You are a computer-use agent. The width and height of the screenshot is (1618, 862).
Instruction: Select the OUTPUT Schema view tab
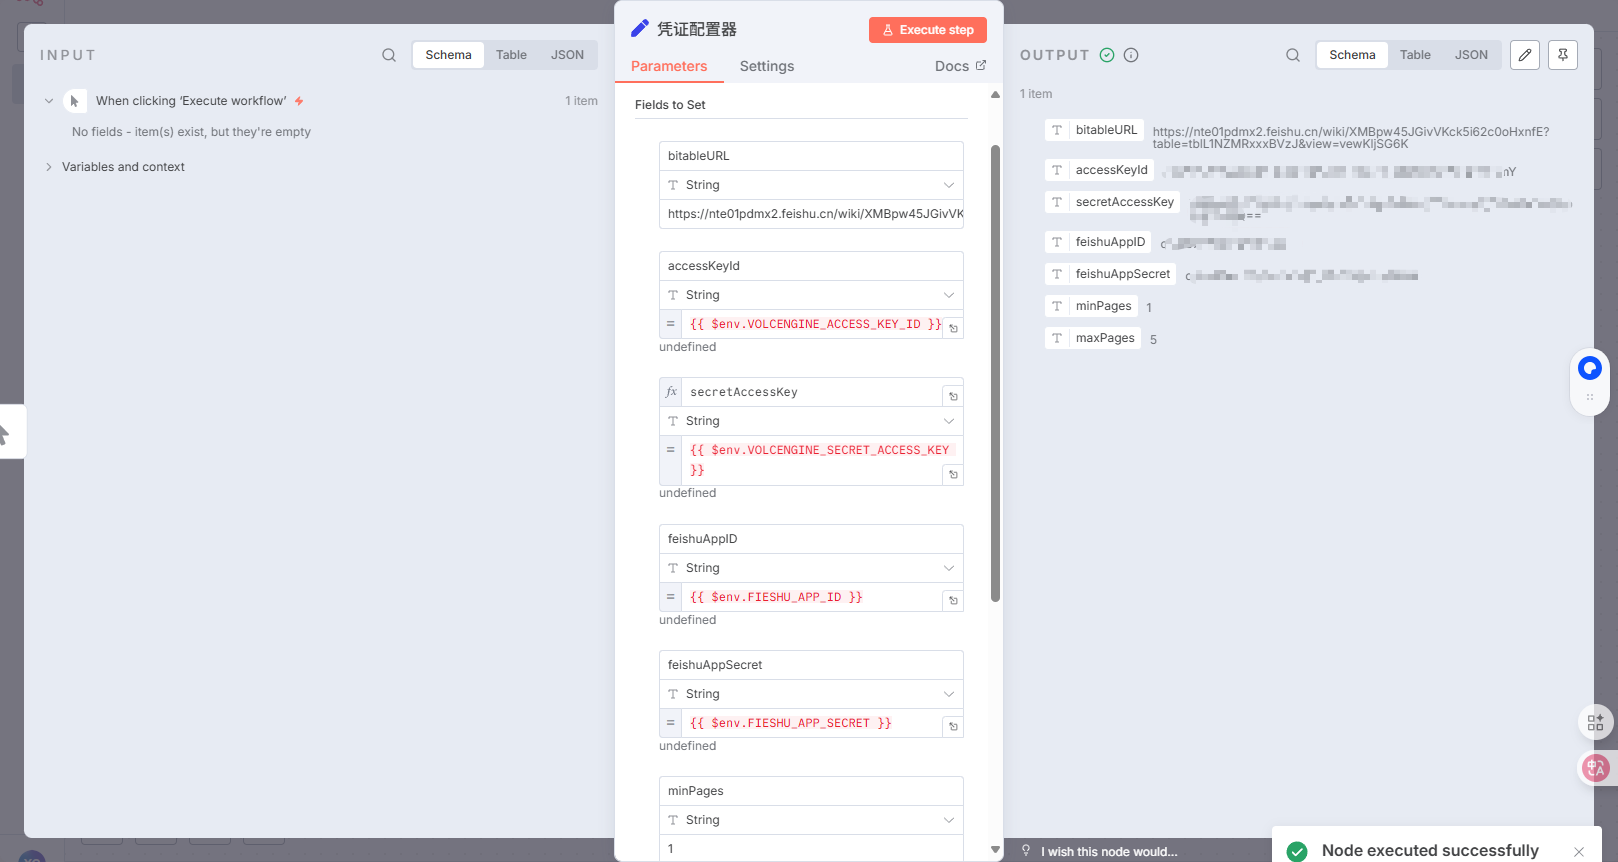point(1352,55)
